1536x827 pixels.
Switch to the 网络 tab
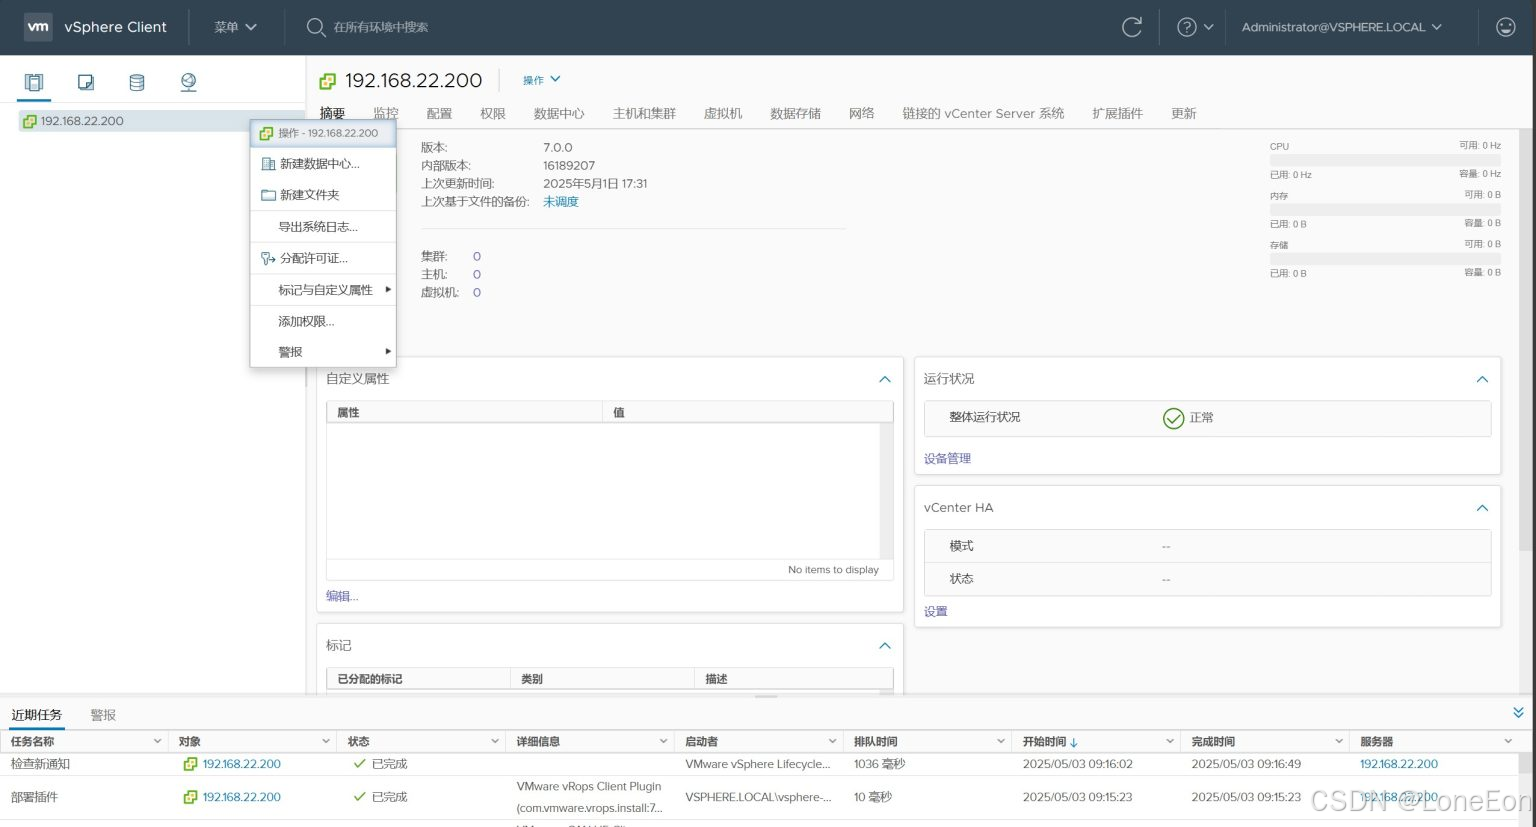[x=861, y=114]
